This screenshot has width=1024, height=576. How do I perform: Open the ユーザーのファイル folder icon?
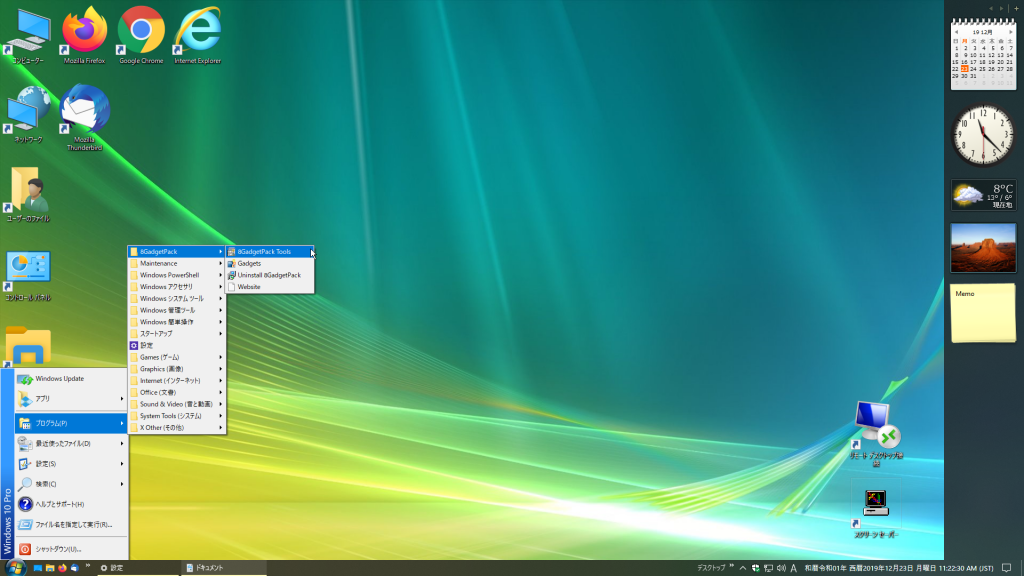(x=28, y=194)
